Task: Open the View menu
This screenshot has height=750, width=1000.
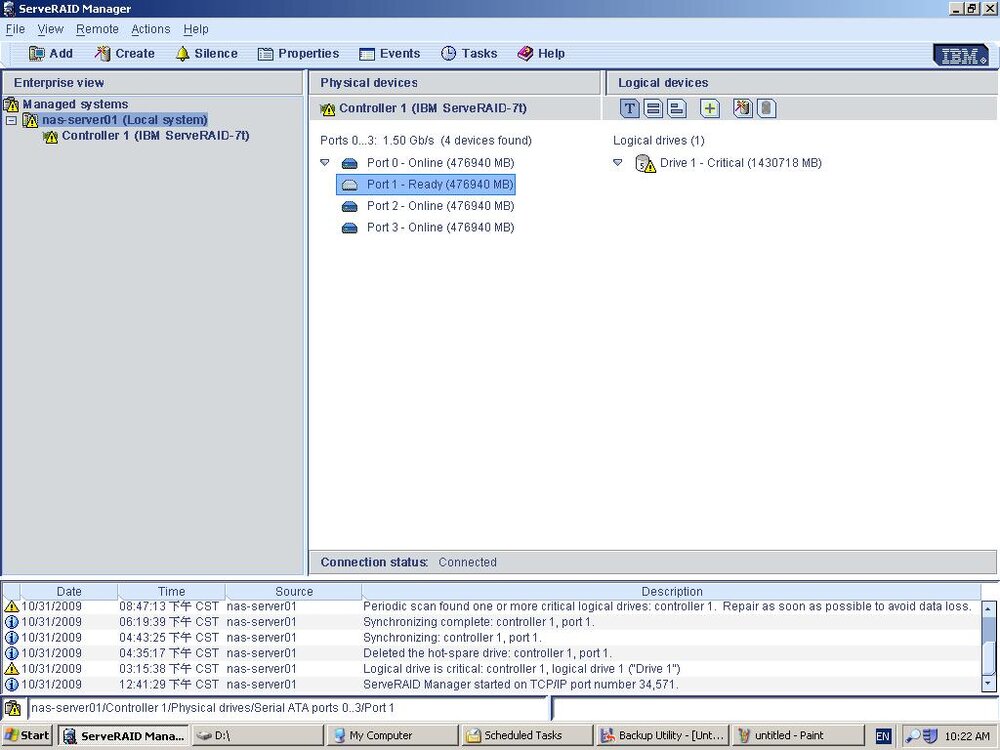Action: [x=50, y=29]
